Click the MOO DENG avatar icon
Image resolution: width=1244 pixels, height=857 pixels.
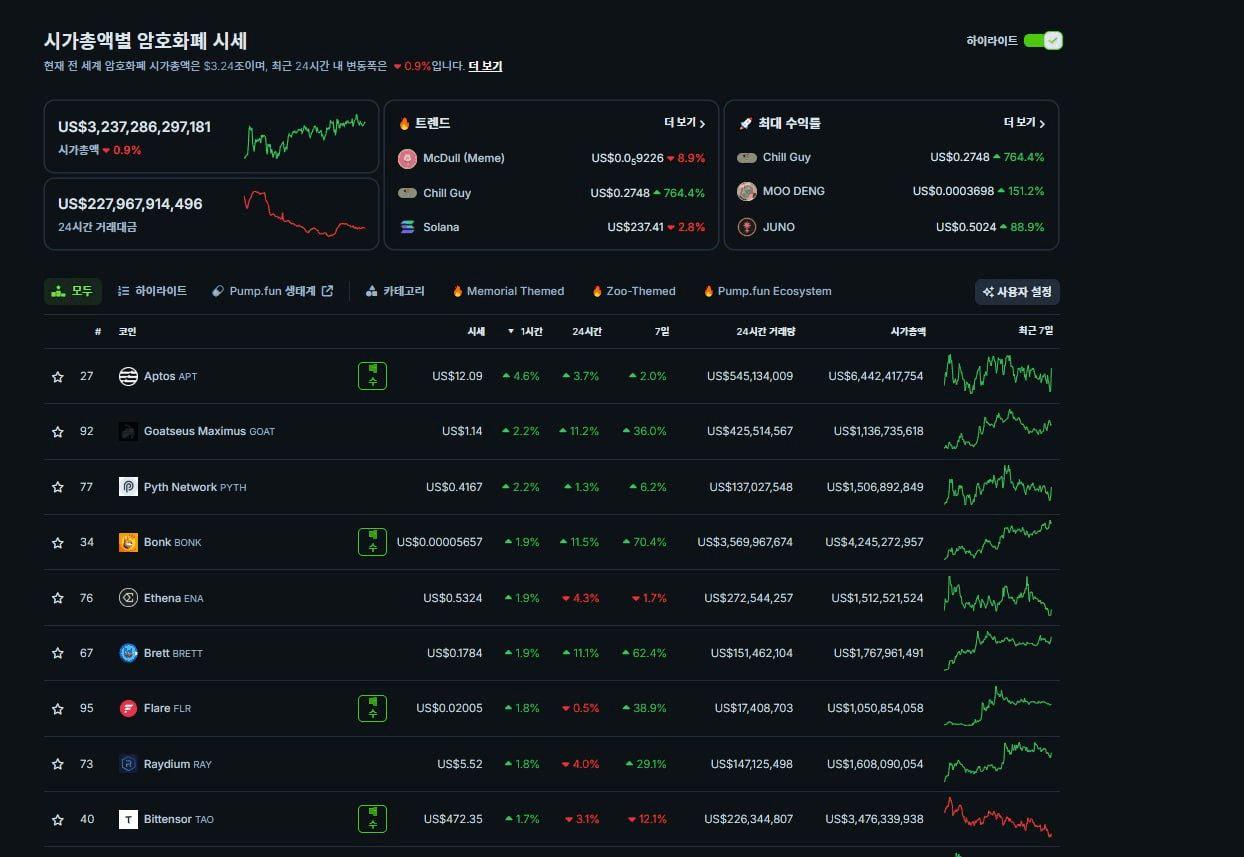point(747,191)
